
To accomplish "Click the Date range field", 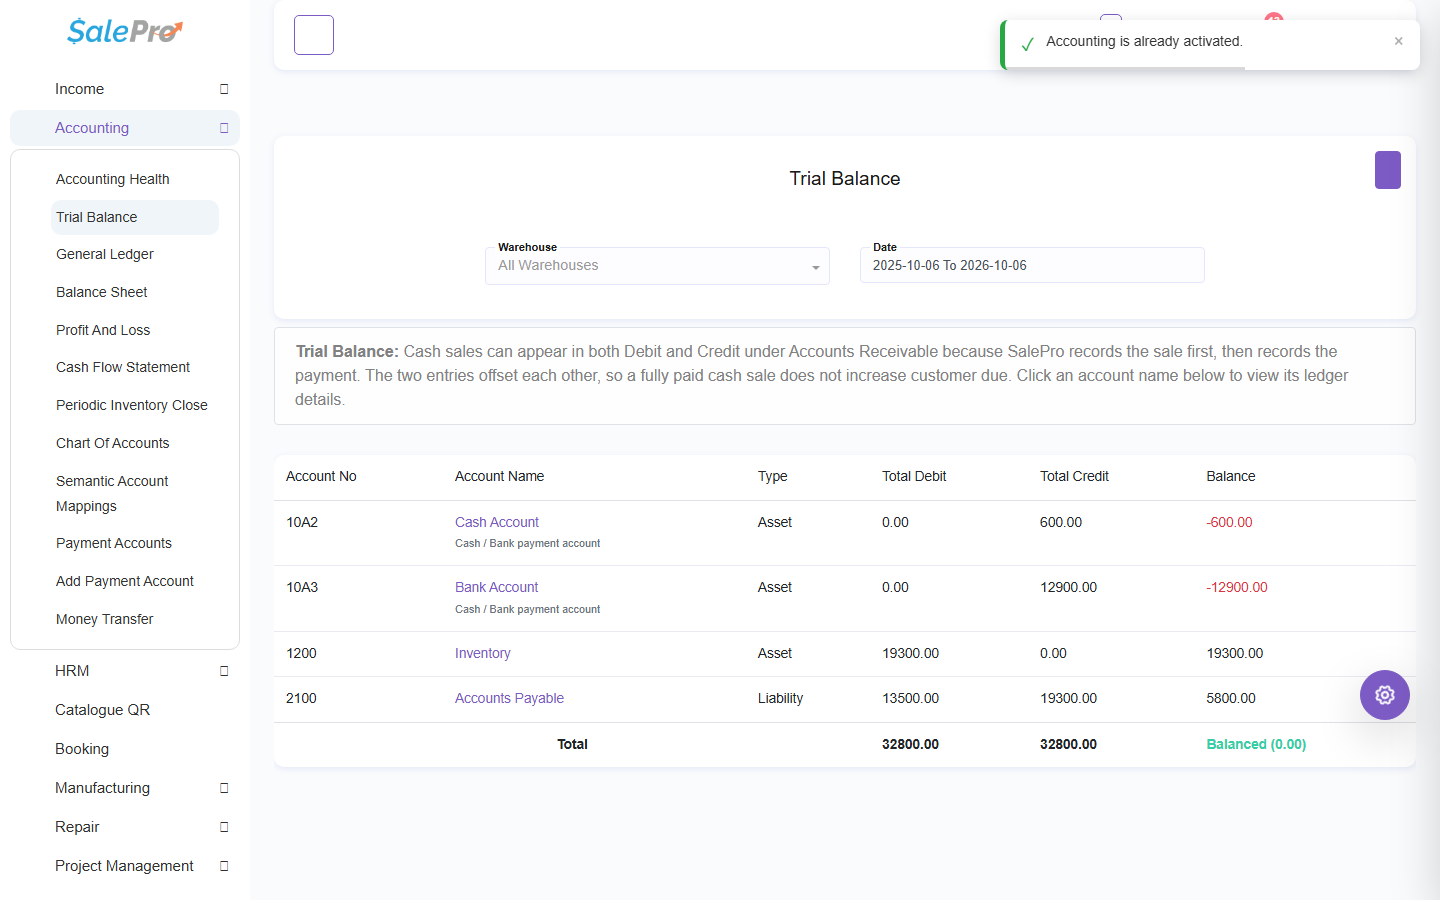I will 1032,265.
